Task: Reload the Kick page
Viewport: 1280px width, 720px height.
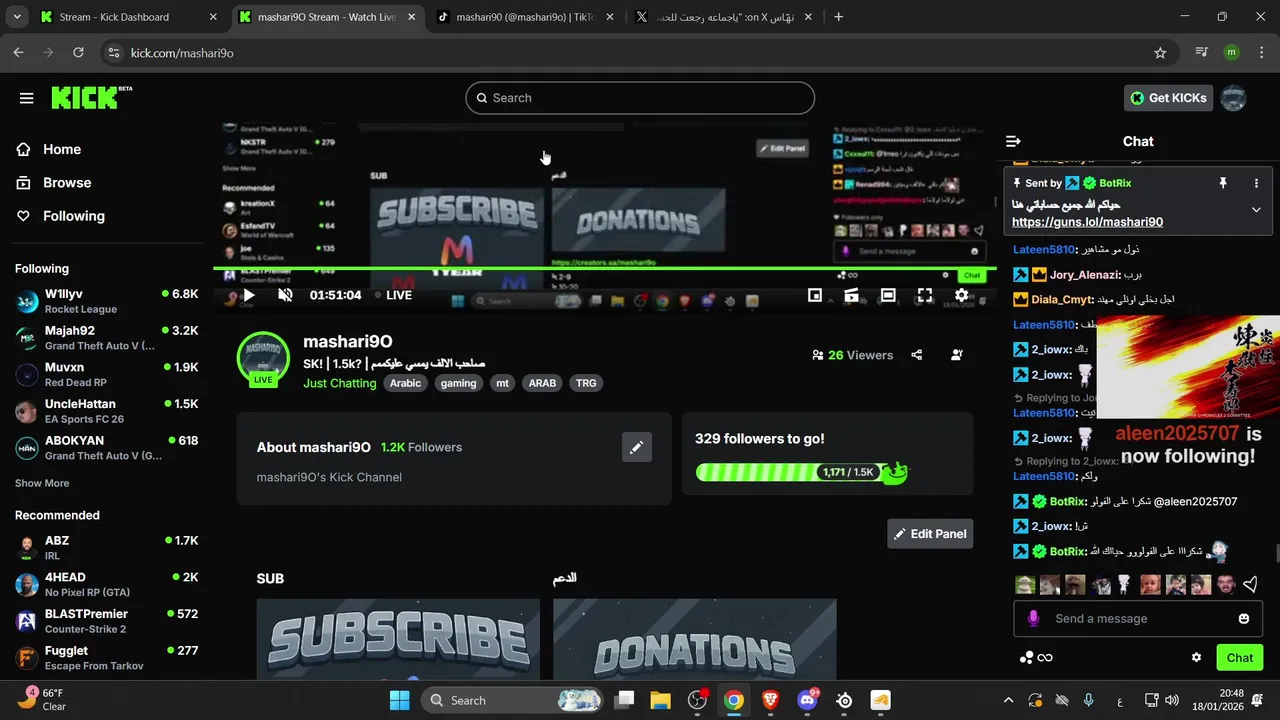Action: click(78, 53)
